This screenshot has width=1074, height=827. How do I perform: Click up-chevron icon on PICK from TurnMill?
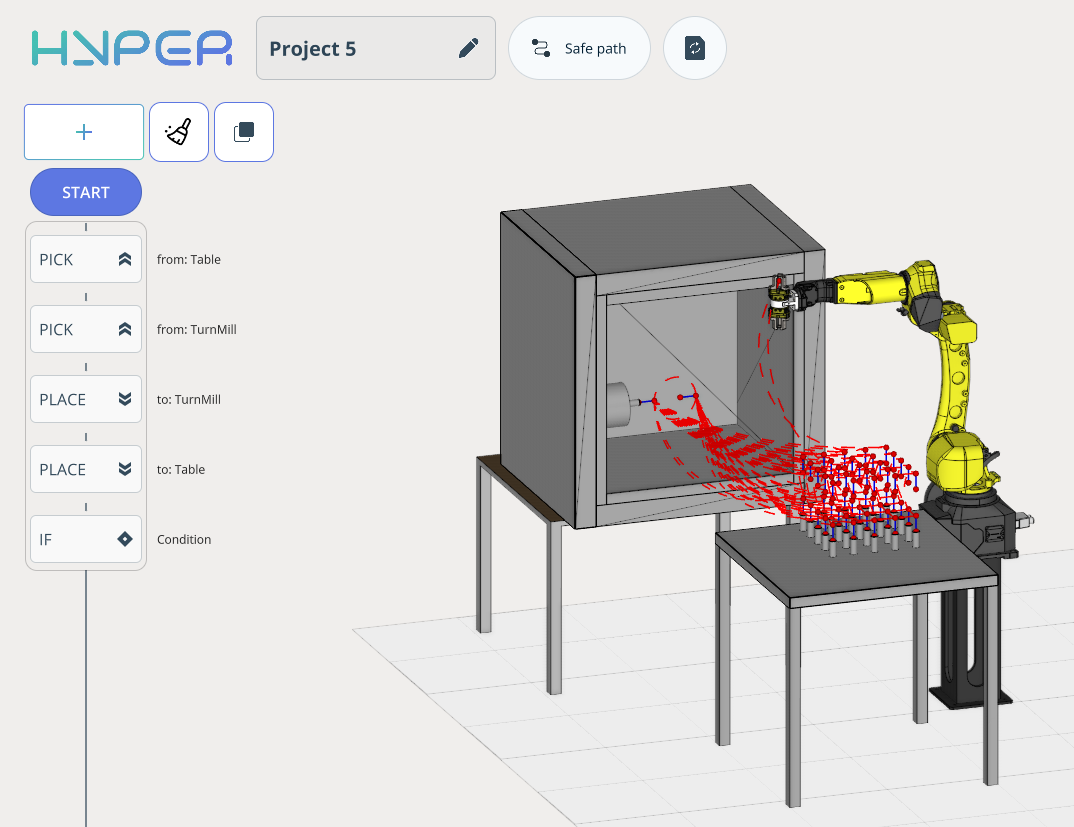click(x=125, y=329)
